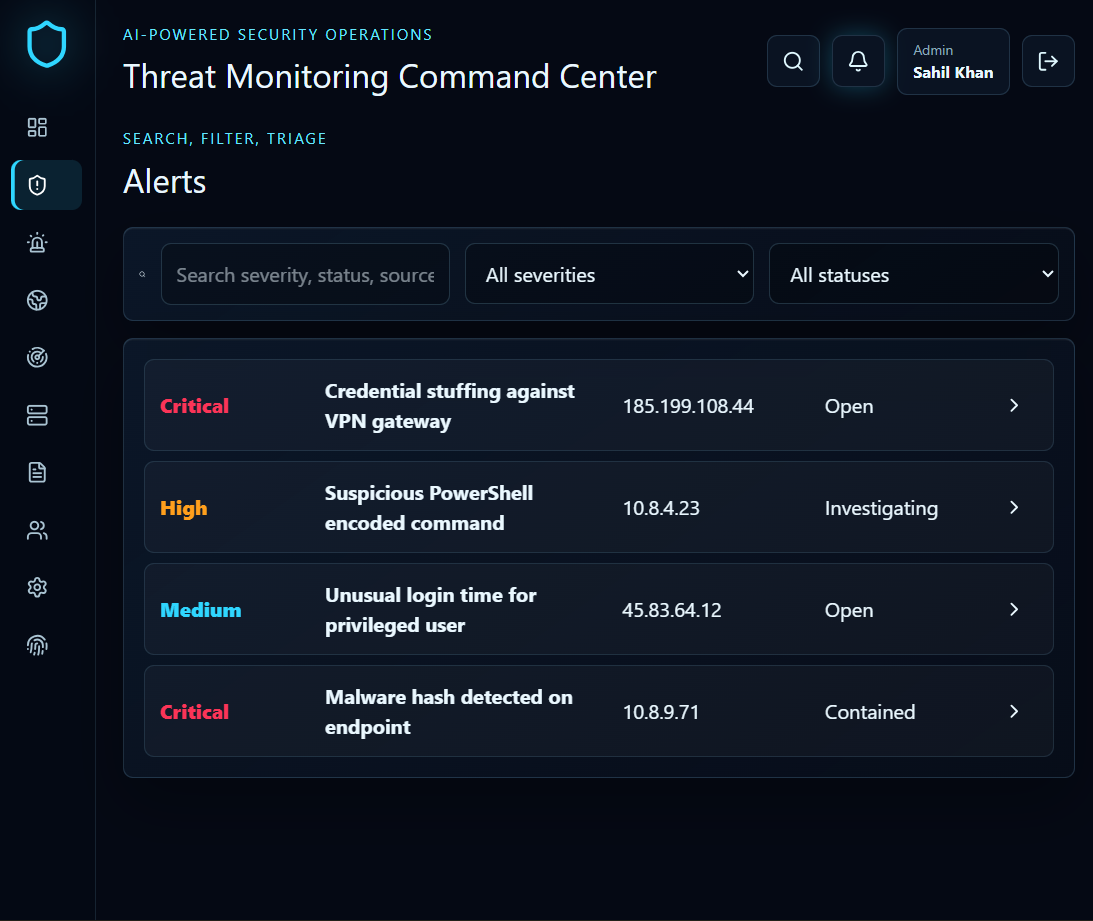Click the fingerprint icon in sidebar
1093x921 pixels.
click(x=37, y=646)
